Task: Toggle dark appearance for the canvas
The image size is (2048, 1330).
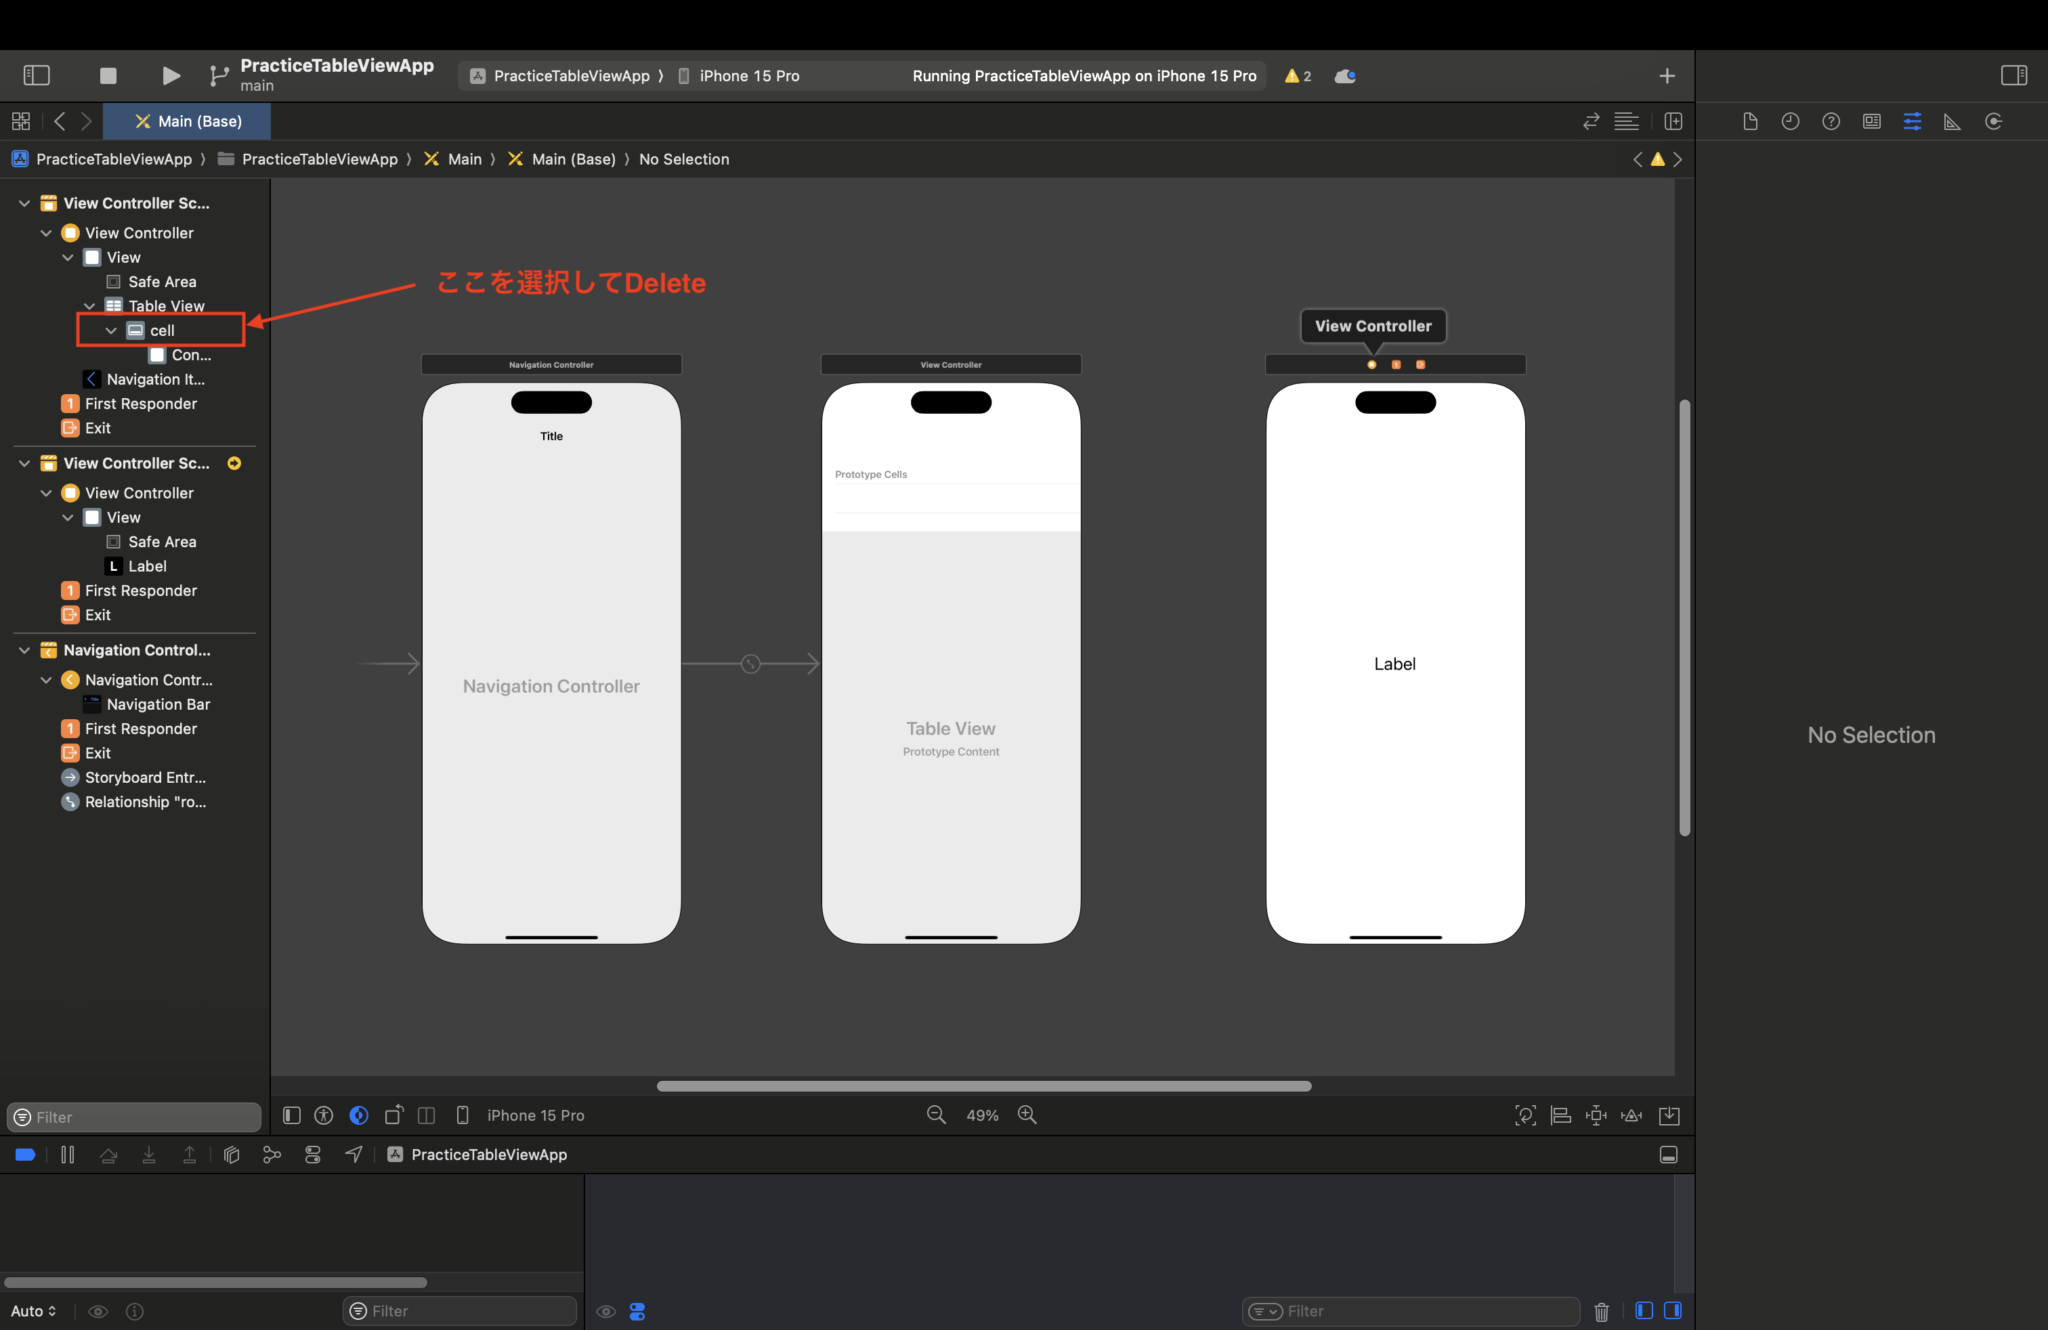Action: [x=358, y=1115]
